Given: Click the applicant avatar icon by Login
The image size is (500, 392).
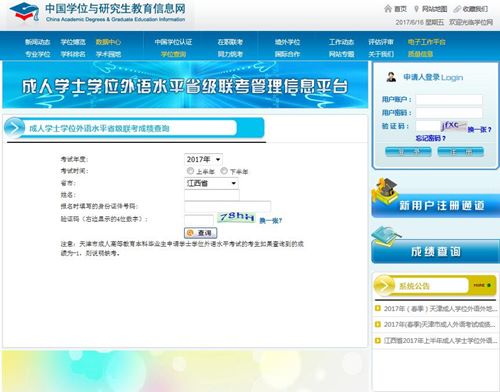Looking at the screenshot, I should click(x=391, y=77).
